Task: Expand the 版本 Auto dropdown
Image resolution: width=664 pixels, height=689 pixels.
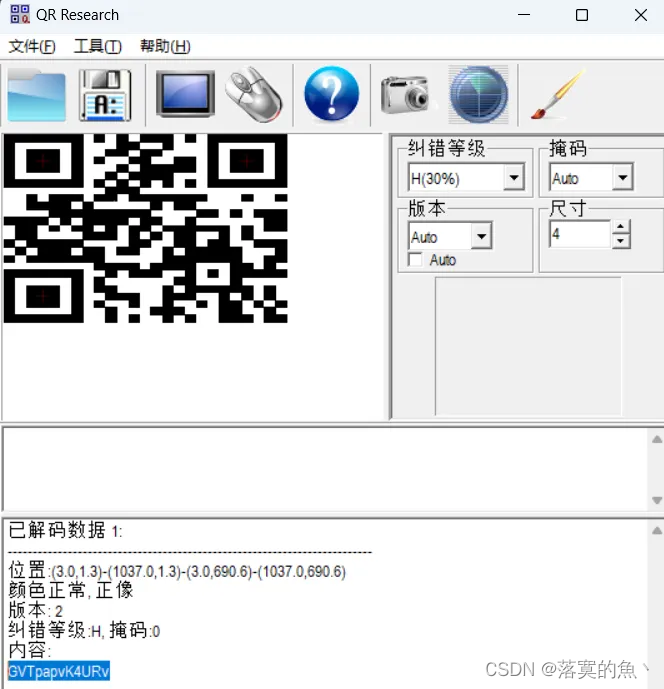Action: (481, 236)
